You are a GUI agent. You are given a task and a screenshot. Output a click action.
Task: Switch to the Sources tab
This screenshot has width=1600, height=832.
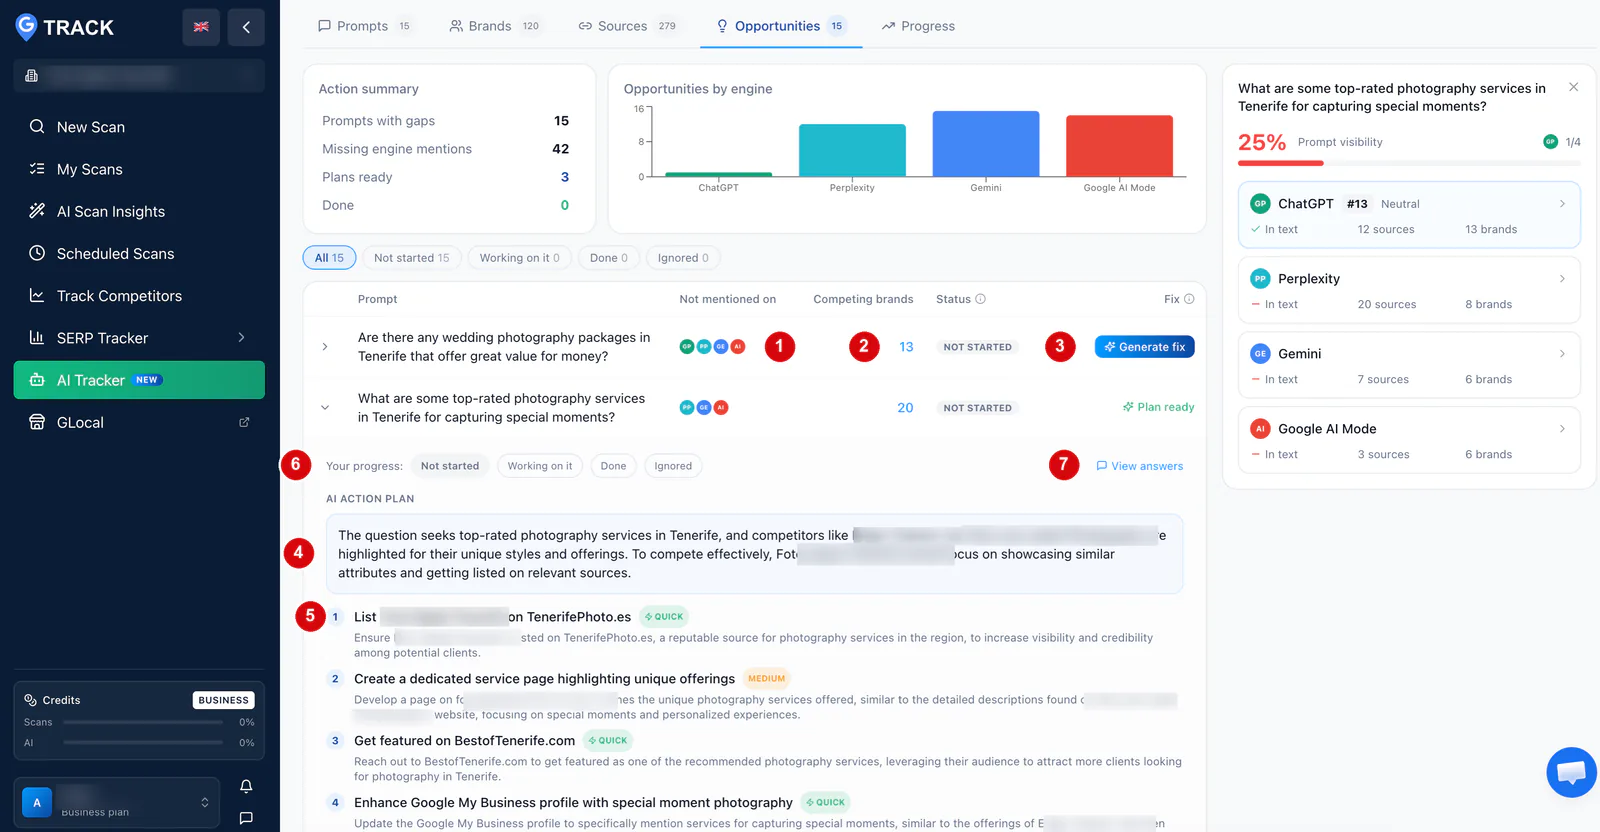click(x=628, y=26)
